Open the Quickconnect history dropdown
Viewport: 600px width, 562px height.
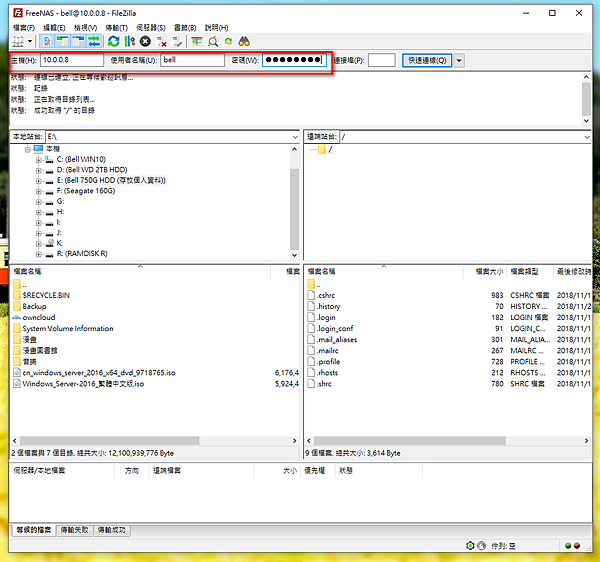pyautogui.click(x=459, y=60)
